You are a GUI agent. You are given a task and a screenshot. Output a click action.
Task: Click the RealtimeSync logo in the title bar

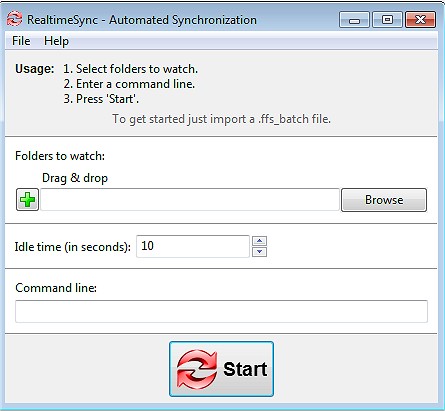point(14,19)
